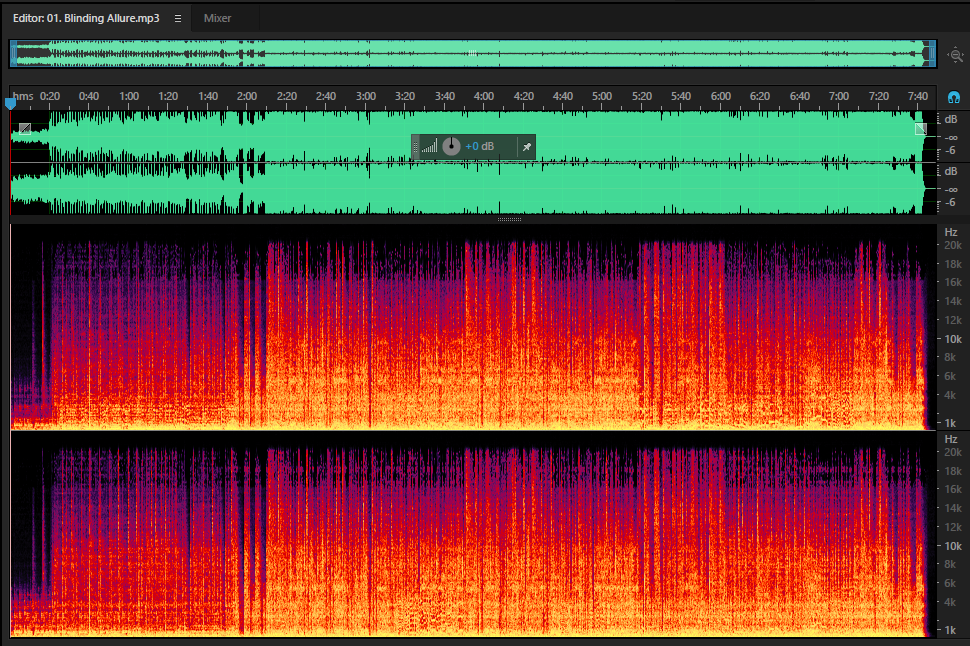This screenshot has height=646, width=970.
Task: Click the 16k label on the lower spectrogram scale
Action: [x=953, y=489]
